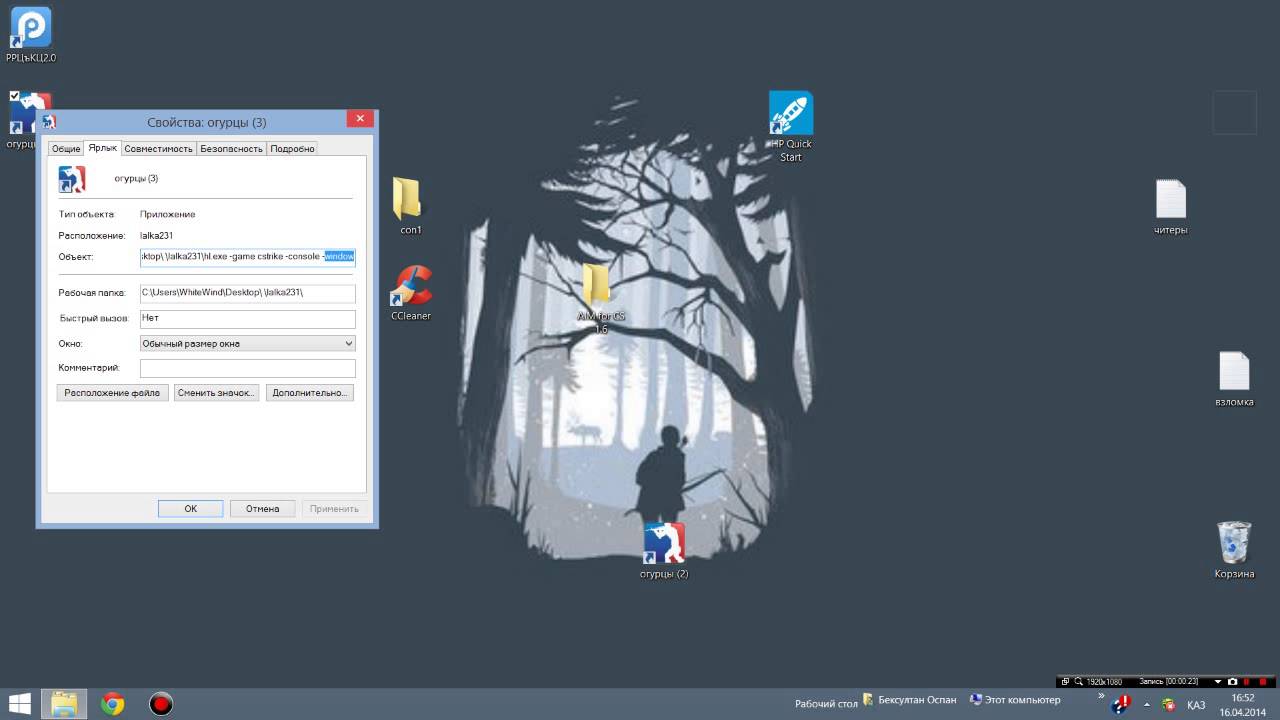
Task: Click the recorder overlay window-mode icon
Action: tap(1065, 681)
